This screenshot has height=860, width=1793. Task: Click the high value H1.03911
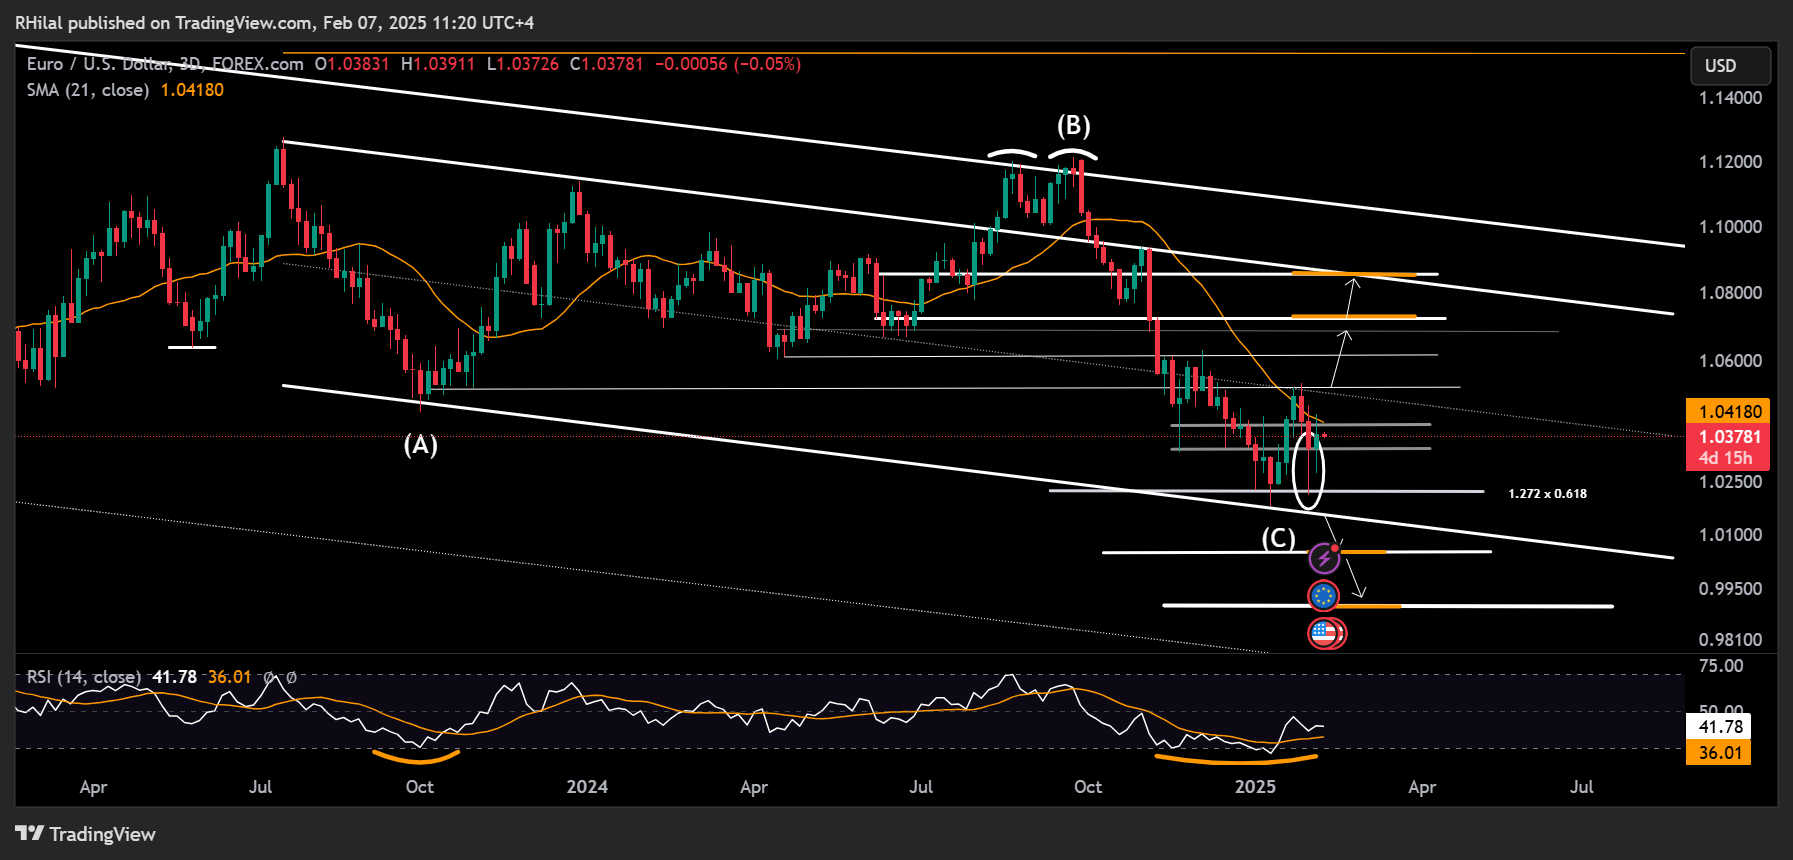[438, 64]
